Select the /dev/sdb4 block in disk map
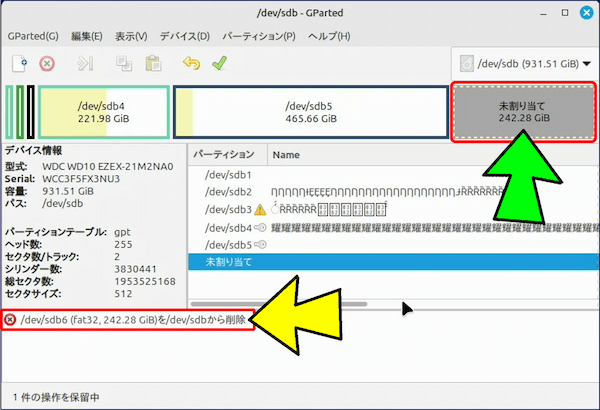 pyautogui.click(x=103, y=111)
